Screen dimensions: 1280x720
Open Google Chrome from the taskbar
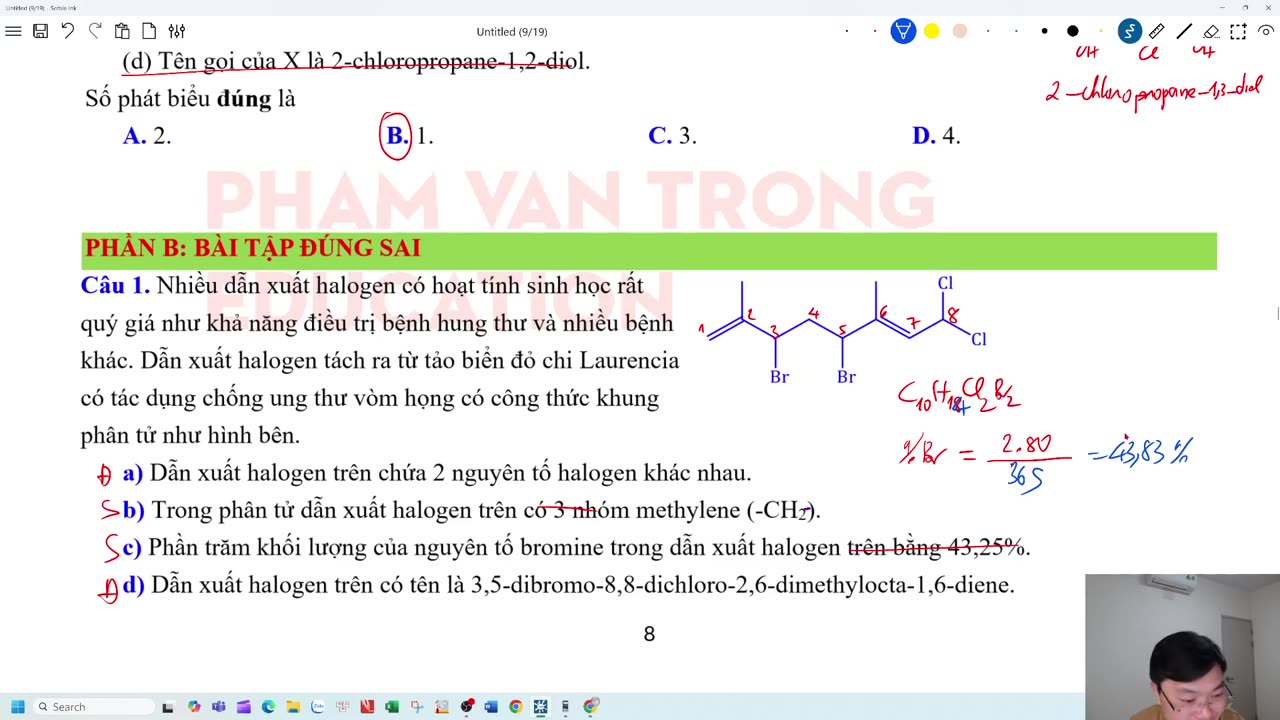[x=515, y=707]
